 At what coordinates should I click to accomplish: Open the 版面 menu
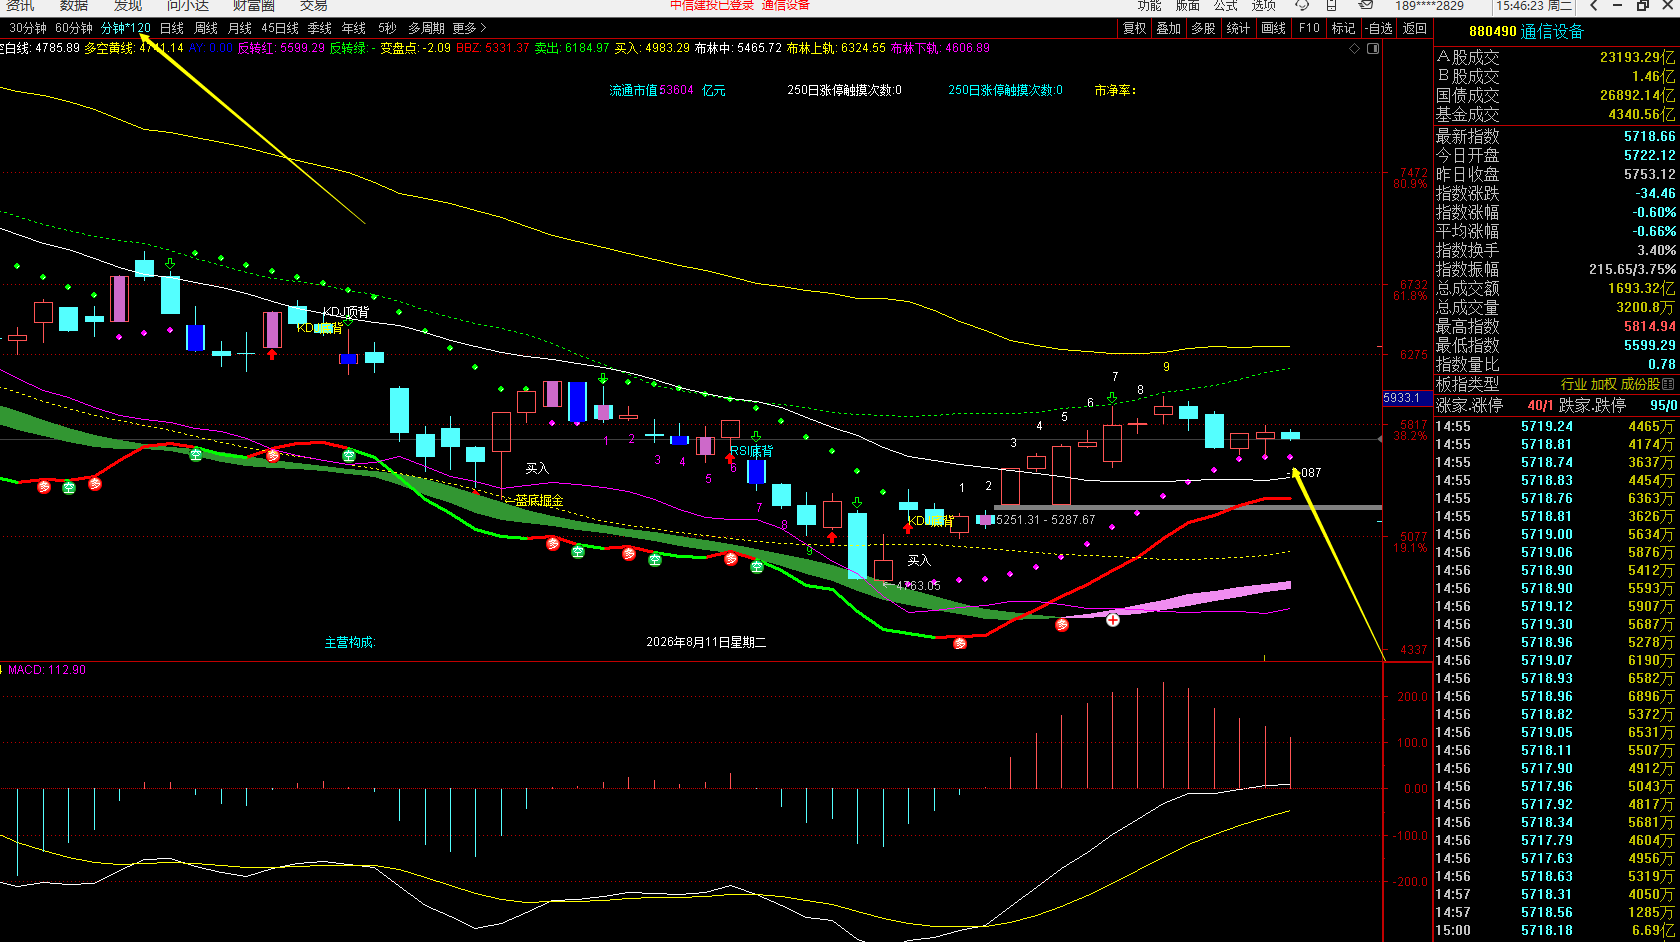1188,6
